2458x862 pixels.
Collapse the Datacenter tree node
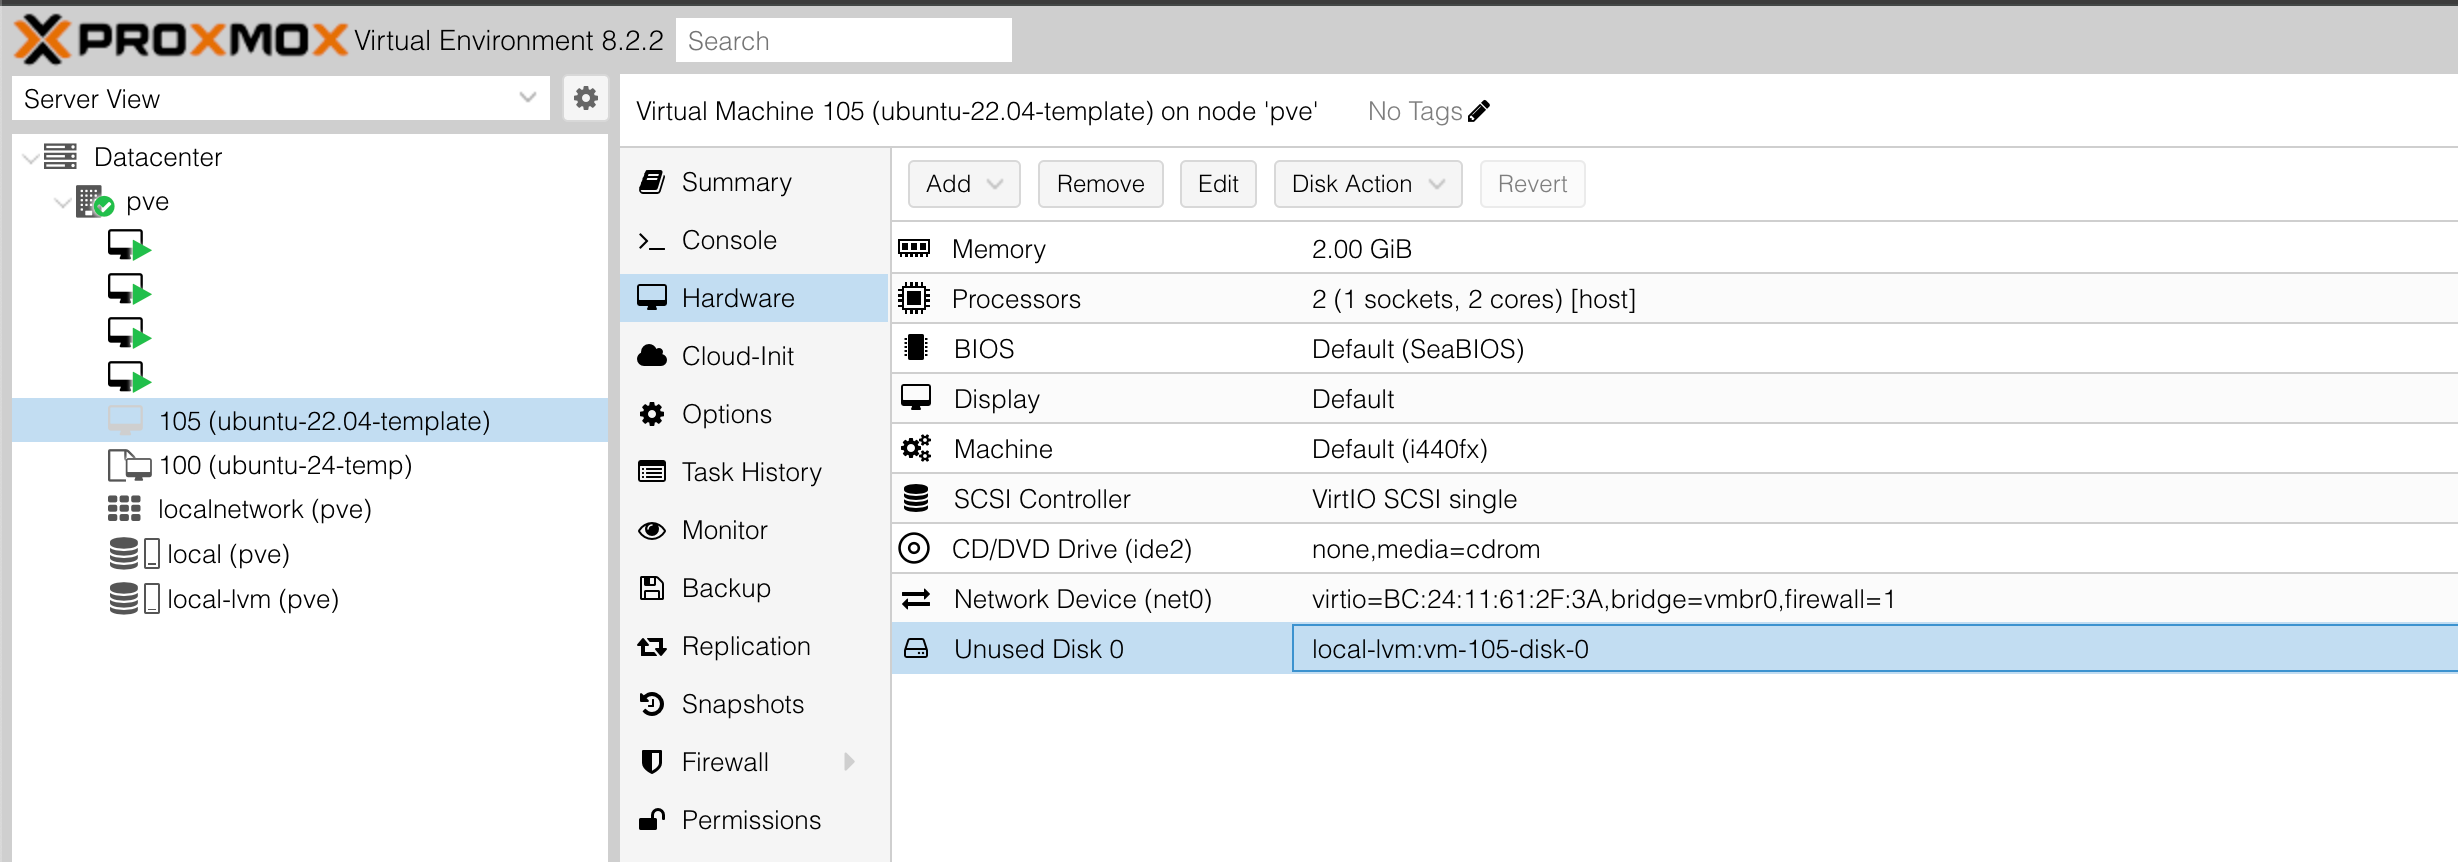tap(31, 157)
